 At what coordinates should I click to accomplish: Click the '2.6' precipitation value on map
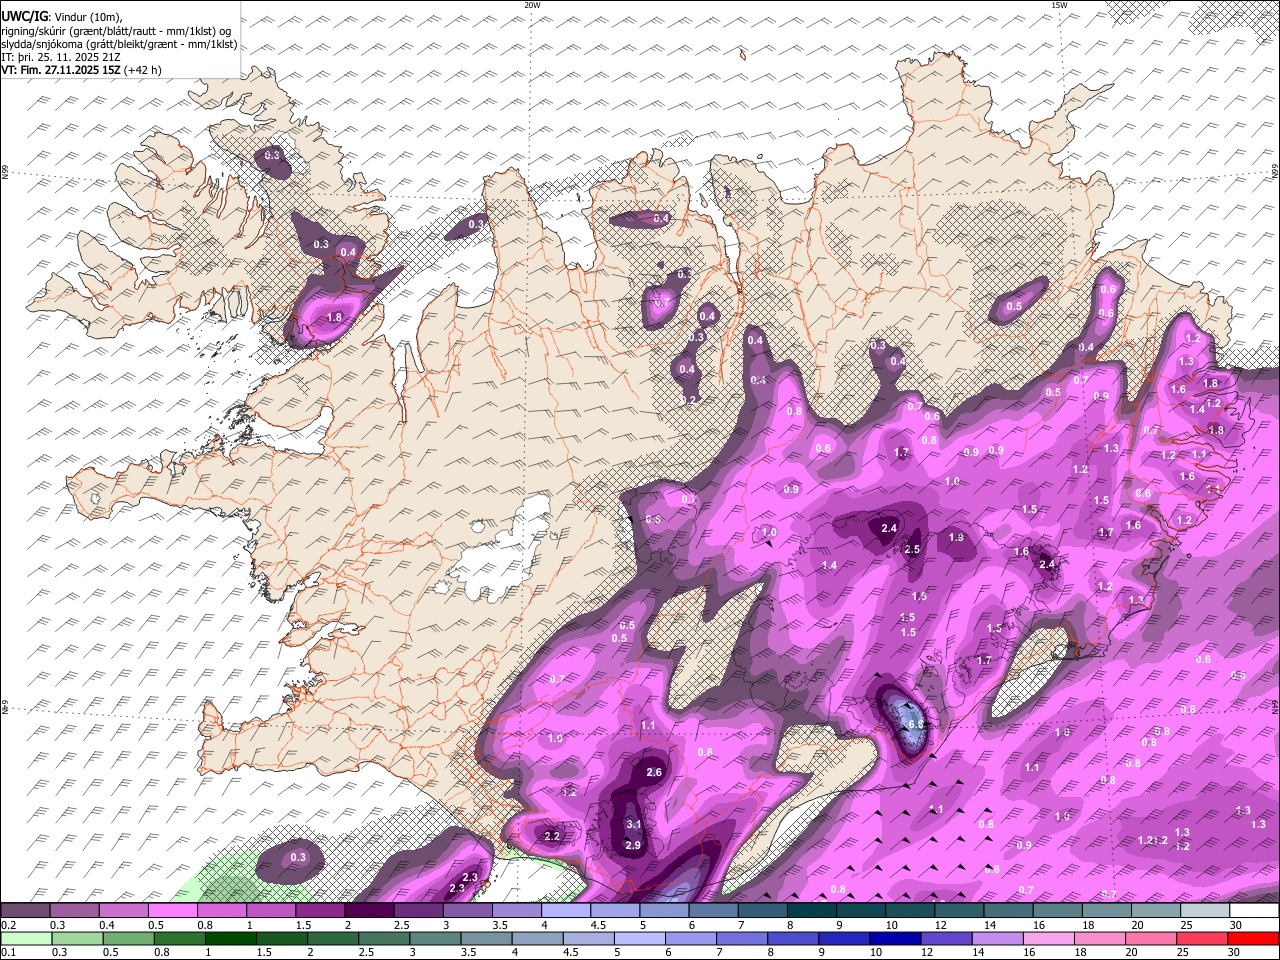(654, 772)
